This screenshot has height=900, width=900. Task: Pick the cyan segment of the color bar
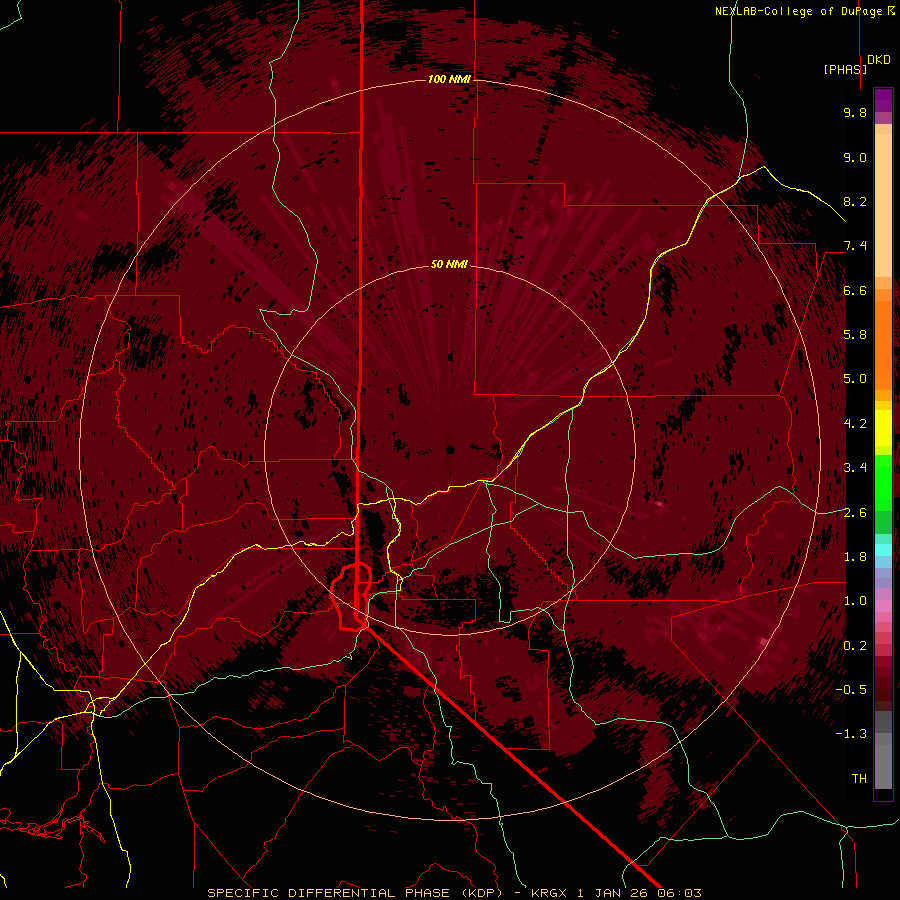pyautogui.click(x=883, y=550)
